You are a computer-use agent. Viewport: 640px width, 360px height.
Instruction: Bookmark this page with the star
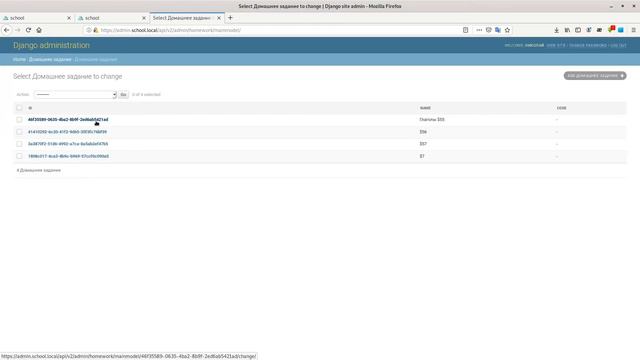point(507,30)
